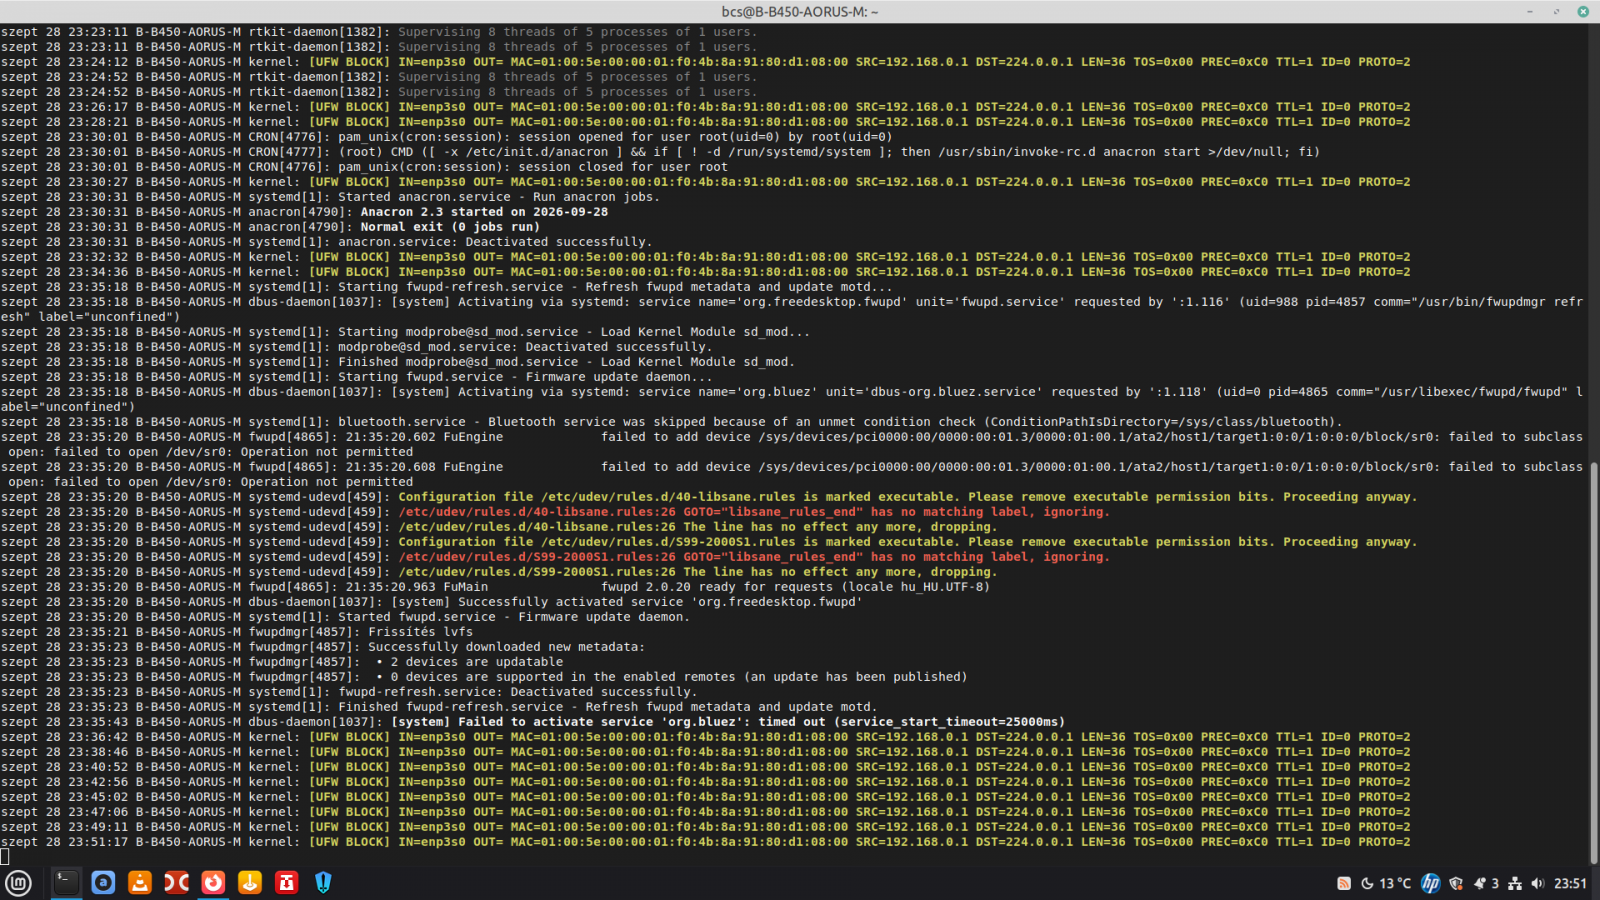
Task: Click 'Successfully downloaded new metadata:' line
Action: pyautogui.click(x=506, y=647)
